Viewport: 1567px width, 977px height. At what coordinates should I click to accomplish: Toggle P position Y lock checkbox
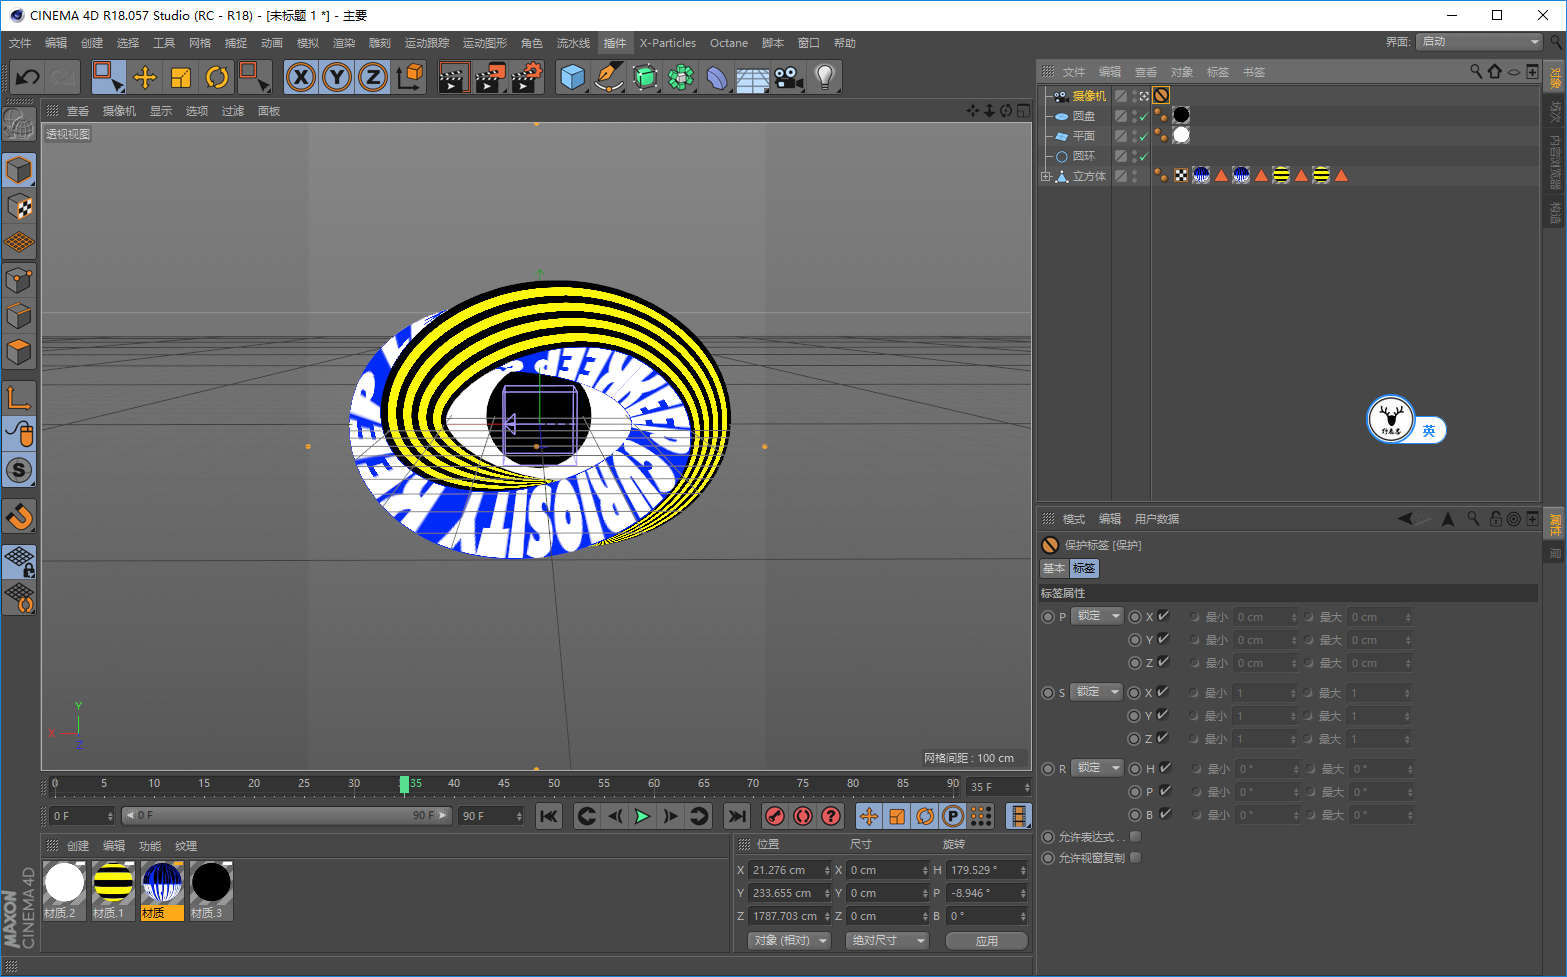click(1164, 639)
